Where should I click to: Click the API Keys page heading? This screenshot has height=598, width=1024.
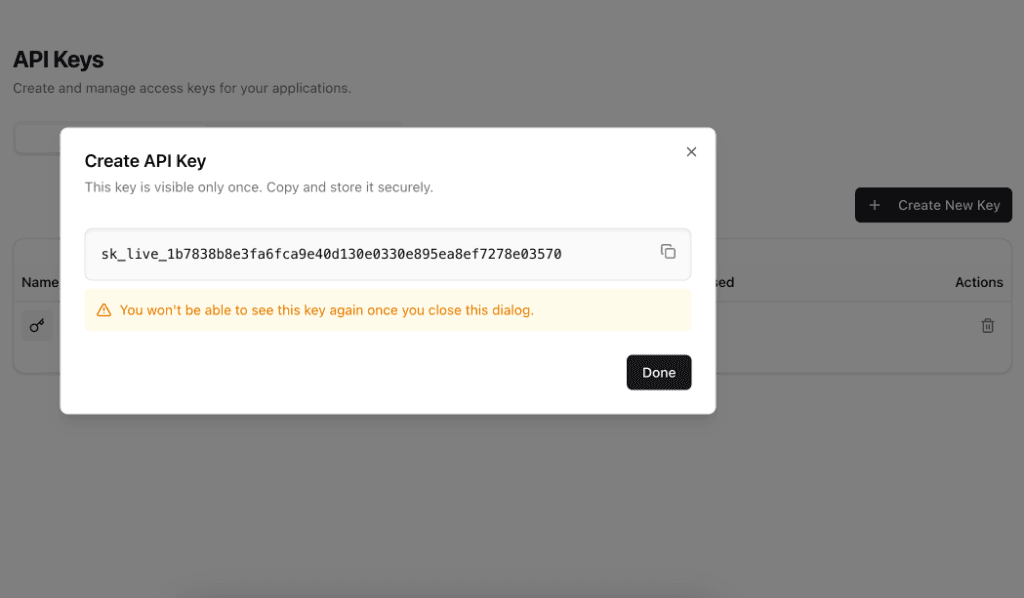[57, 59]
